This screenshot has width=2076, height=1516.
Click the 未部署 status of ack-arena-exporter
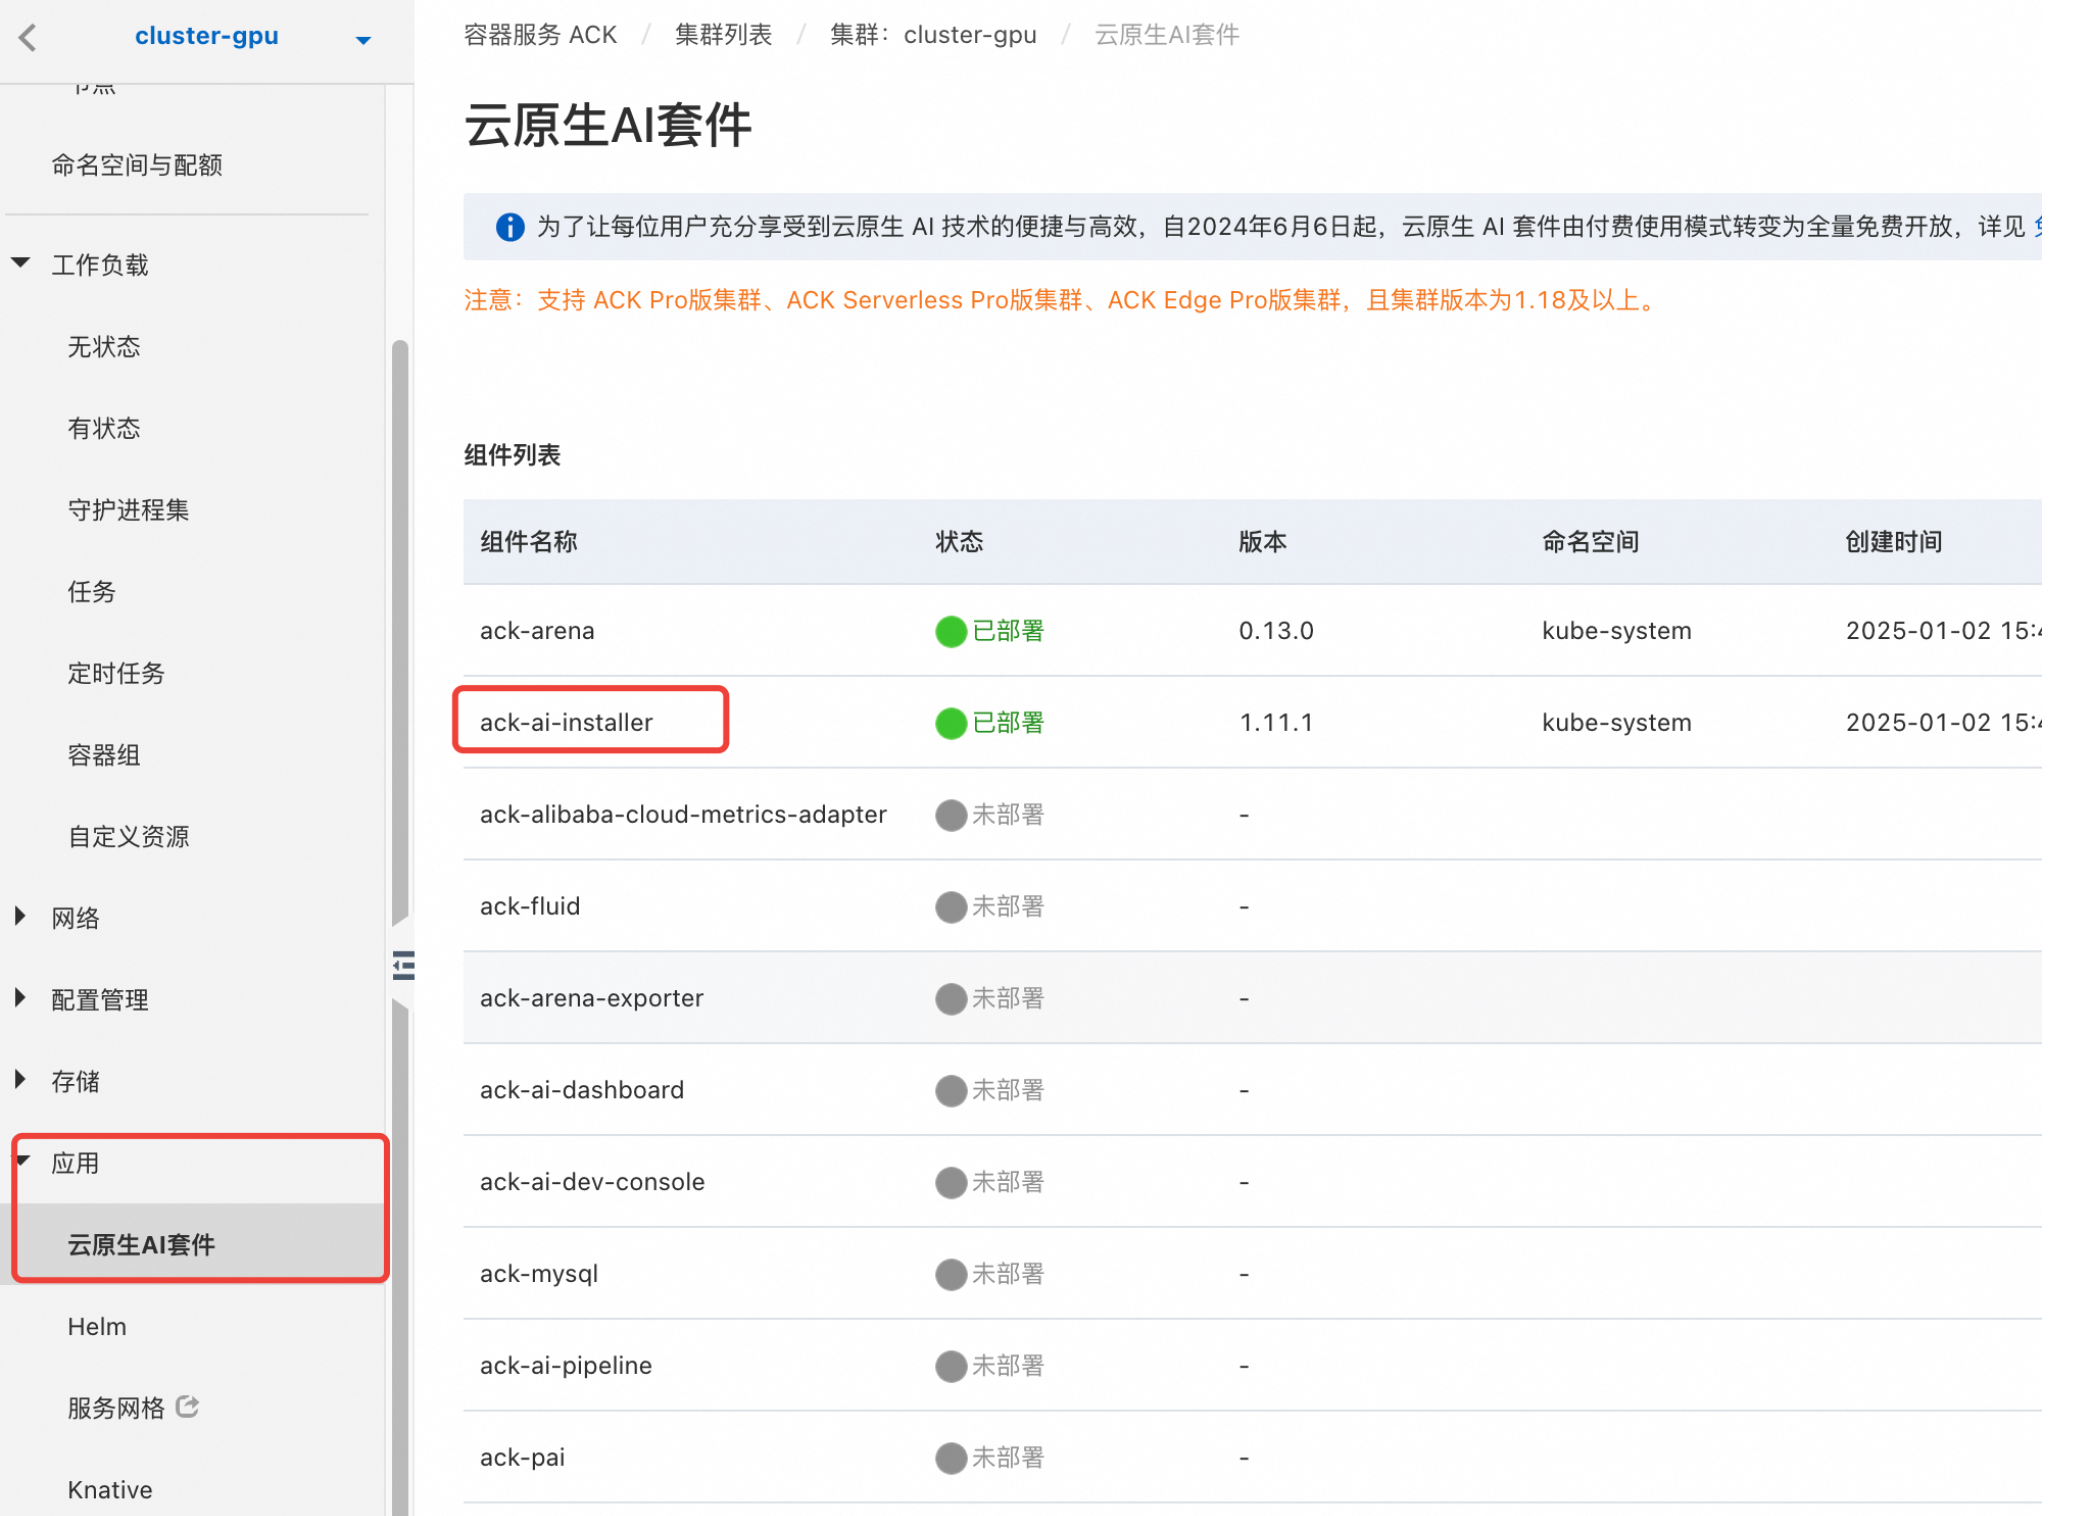coord(1008,999)
